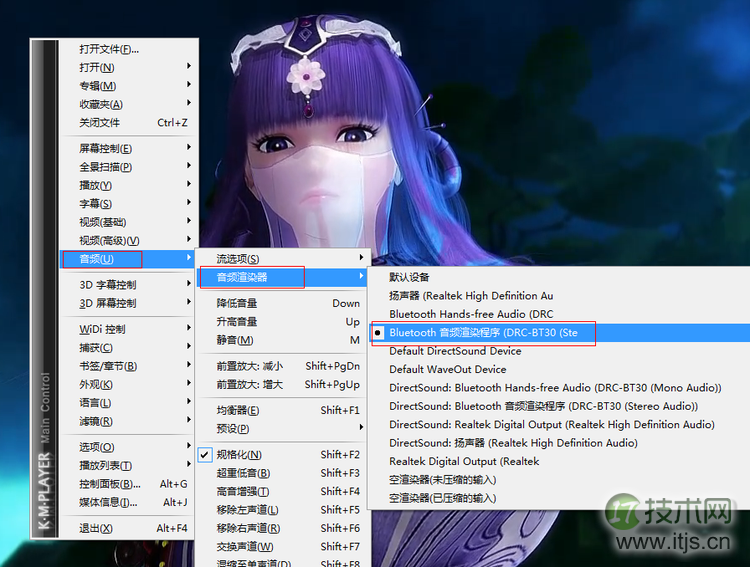Select 音频渲染器 submenu item
The image size is (750, 567).
click(282, 277)
